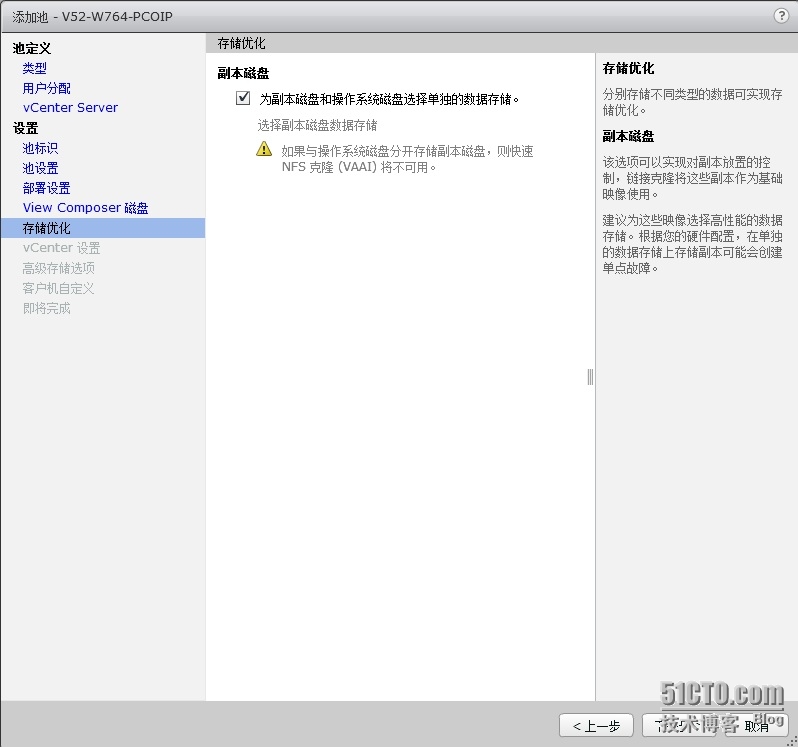This screenshot has height=747, width=798.
Task: Open the 池标识 step
Action: (40, 148)
